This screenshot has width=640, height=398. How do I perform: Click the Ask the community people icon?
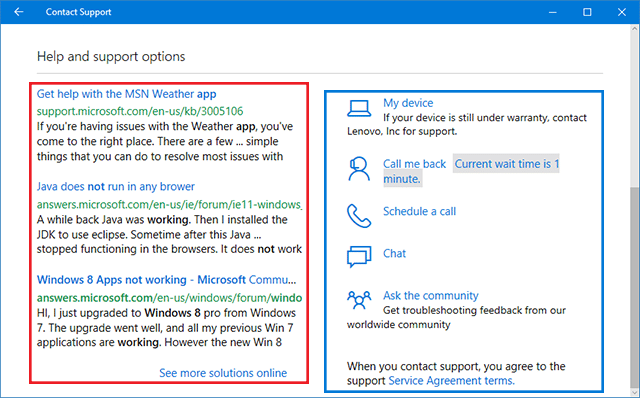(x=359, y=300)
